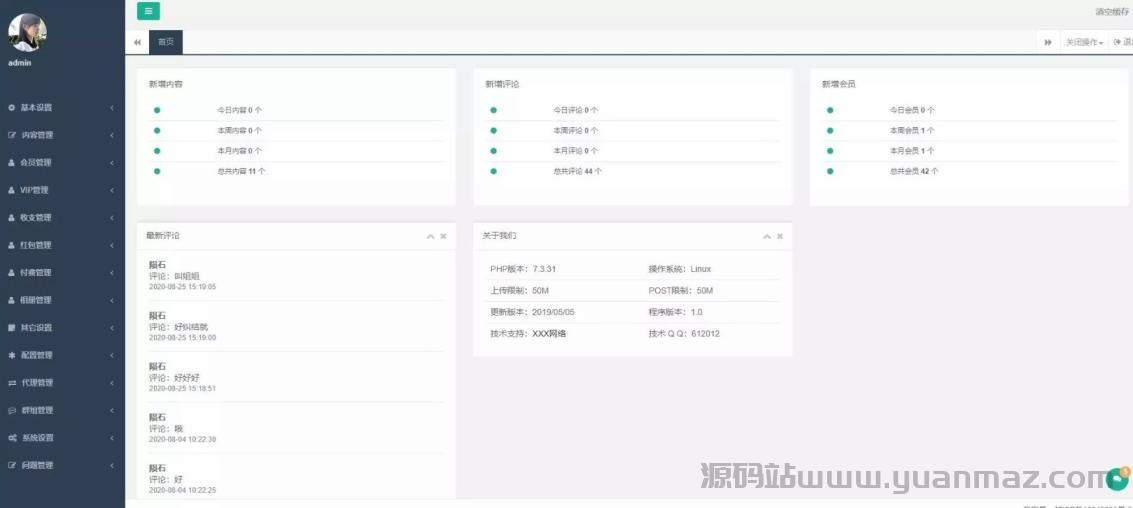Click the logout button at top right
Screen dimensions: 1133x508
click(1123, 42)
